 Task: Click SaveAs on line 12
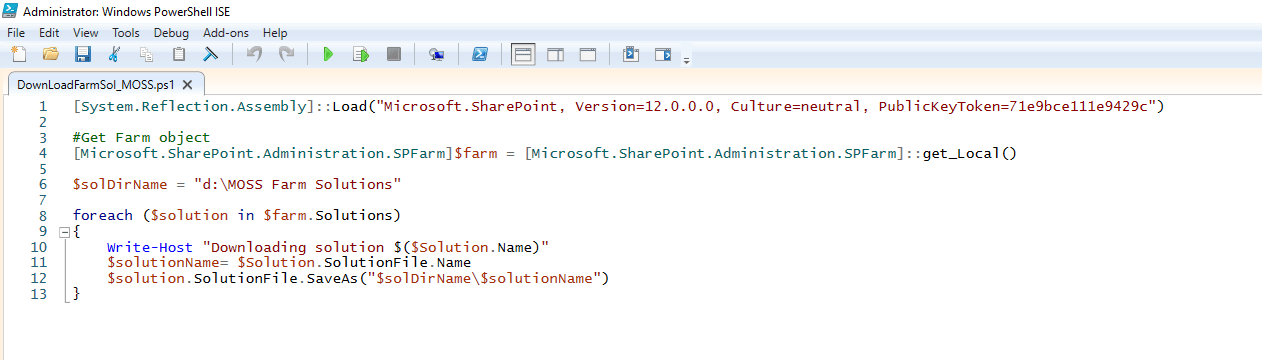[x=332, y=278]
